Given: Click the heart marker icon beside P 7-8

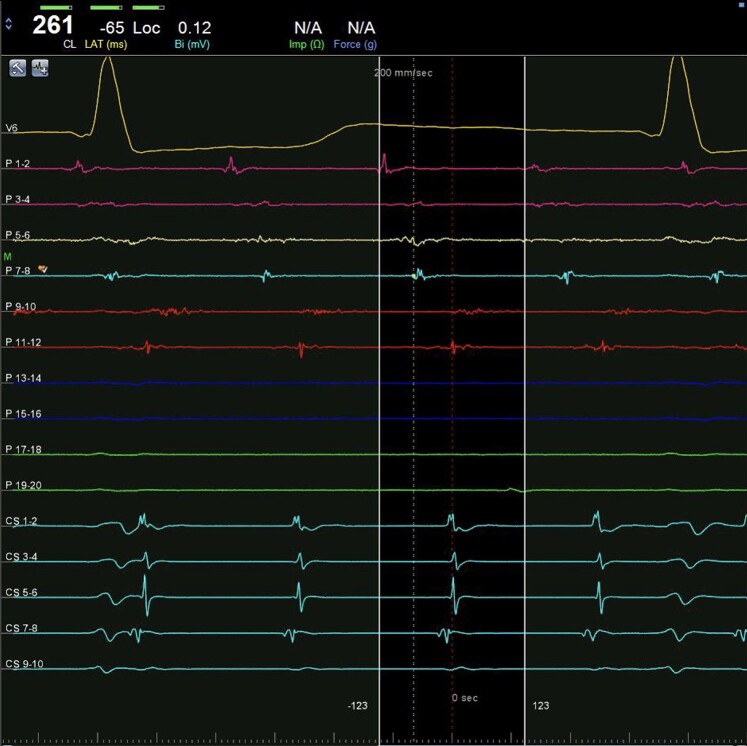Looking at the screenshot, I should click(43, 269).
